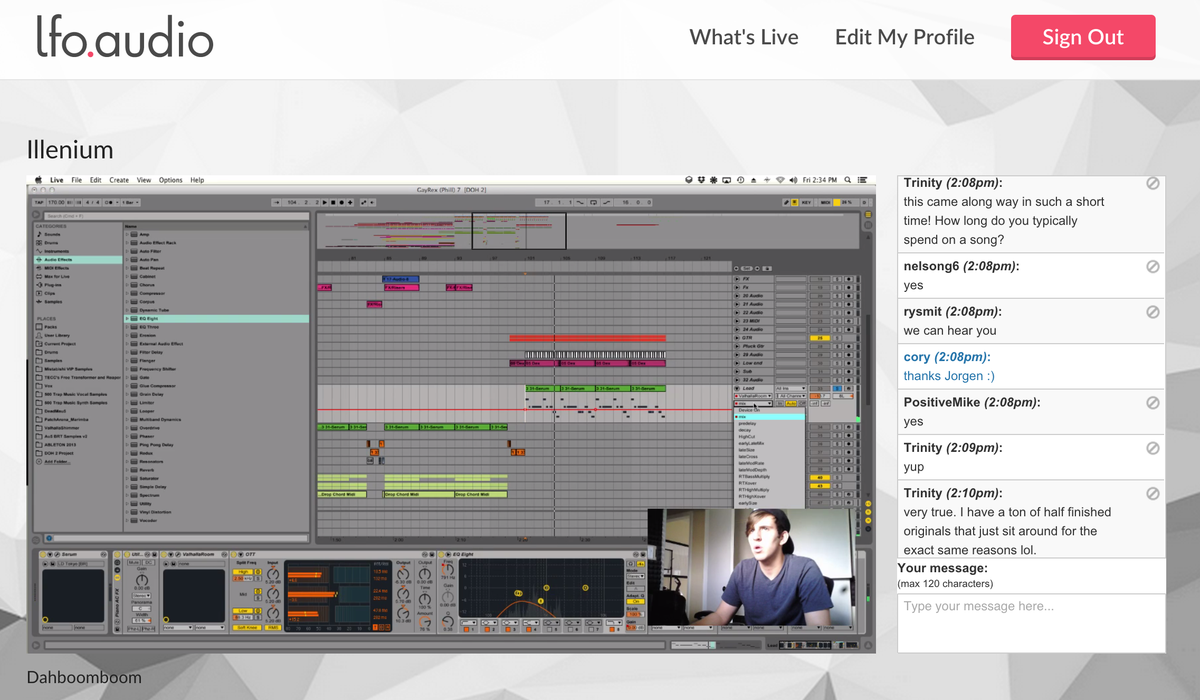Screen dimensions: 1200x700
Task: Open the Options menu
Action: tap(170, 180)
